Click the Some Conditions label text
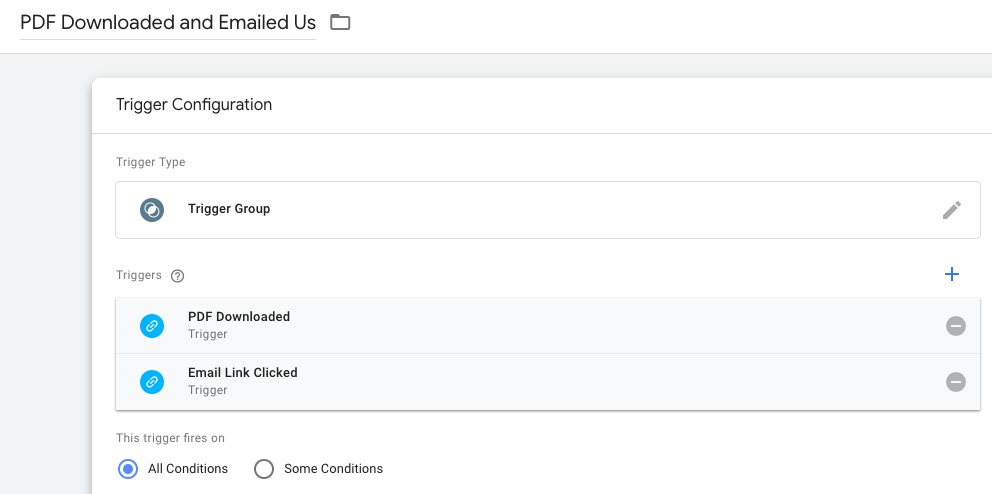 point(333,469)
